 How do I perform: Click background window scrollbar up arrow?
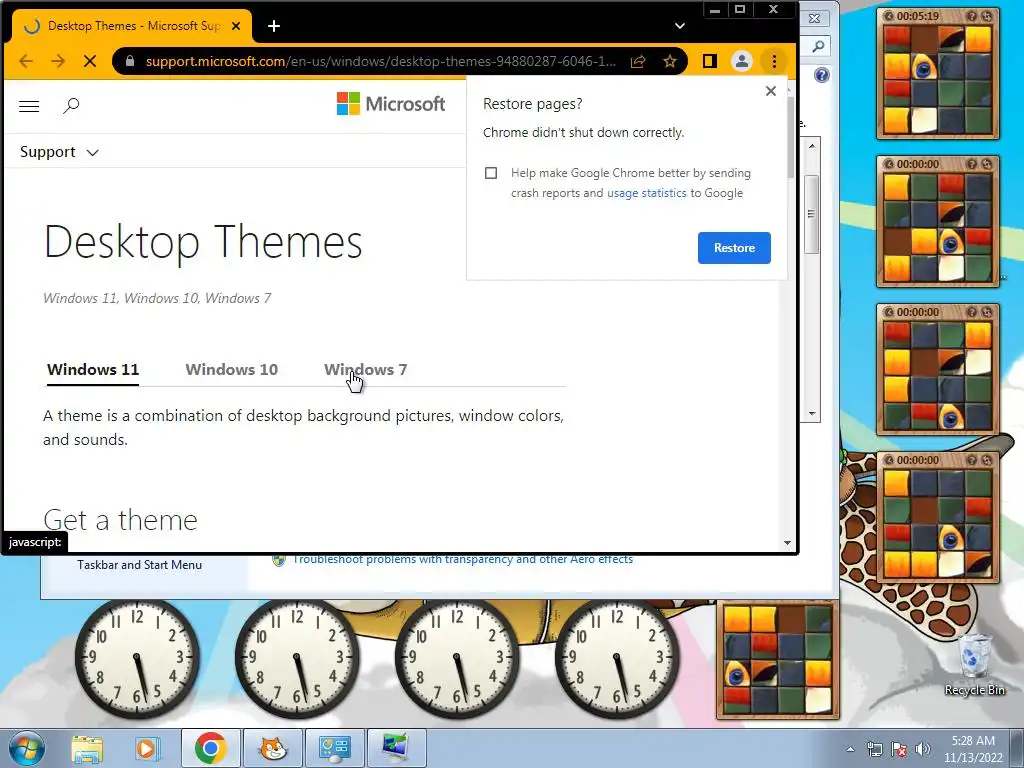812,146
